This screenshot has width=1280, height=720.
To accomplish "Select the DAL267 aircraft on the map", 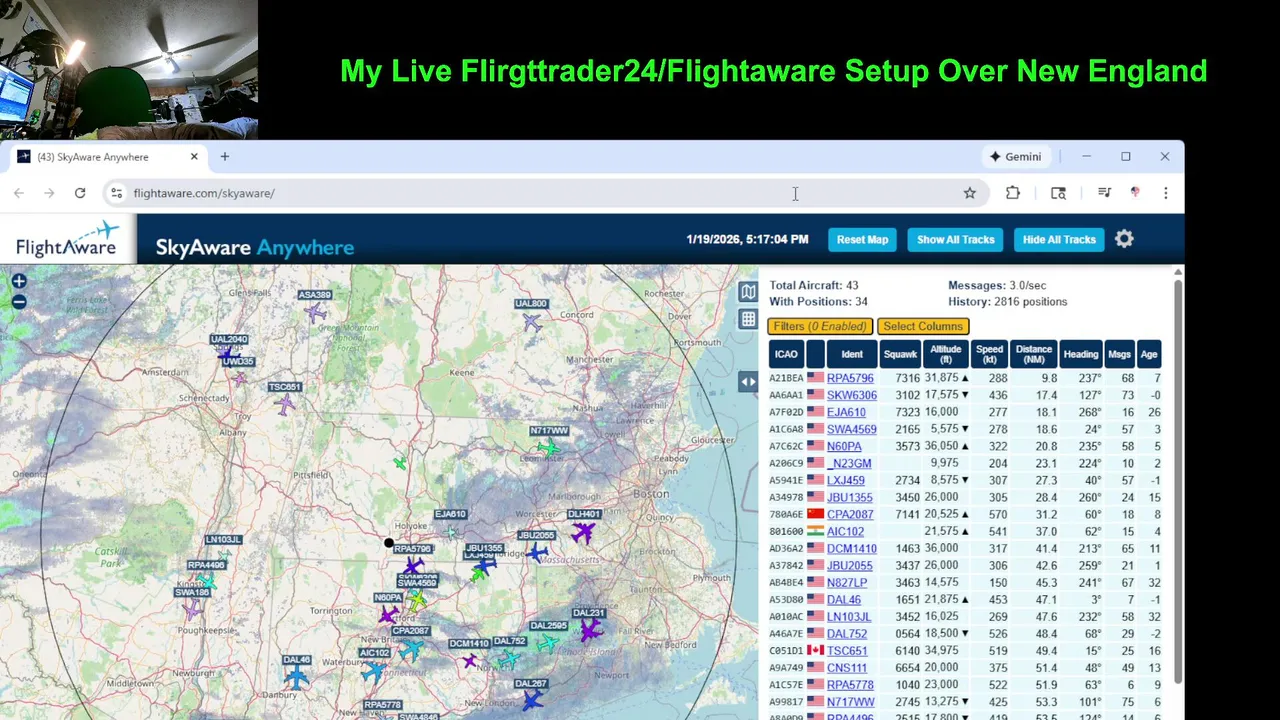I will coord(532,699).
